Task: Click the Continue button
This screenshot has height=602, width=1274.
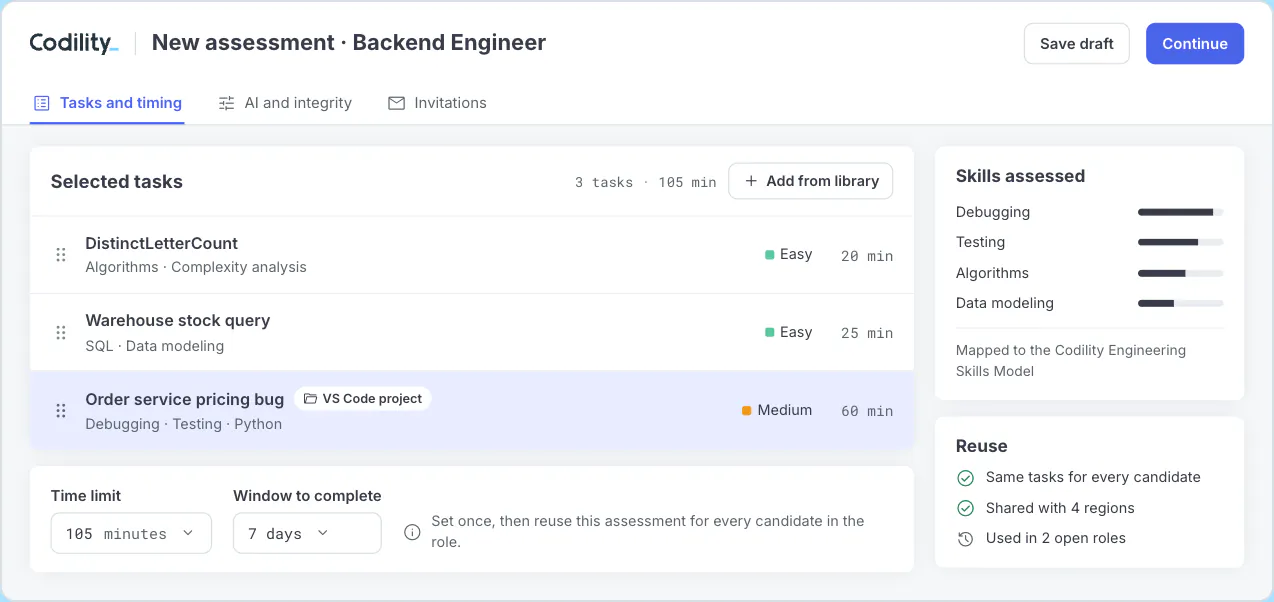Action: point(1195,44)
